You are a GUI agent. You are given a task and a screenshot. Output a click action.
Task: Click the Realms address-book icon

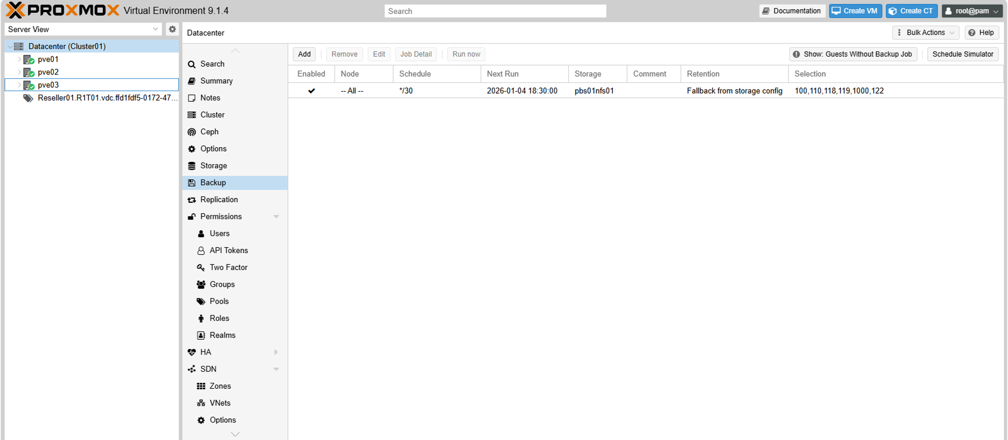201,335
